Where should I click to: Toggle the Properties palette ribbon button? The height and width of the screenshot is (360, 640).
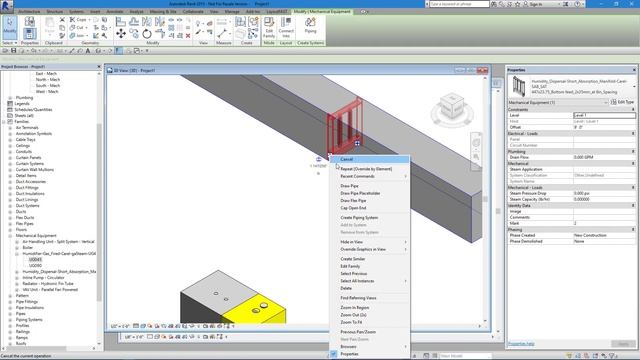(x=29, y=33)
